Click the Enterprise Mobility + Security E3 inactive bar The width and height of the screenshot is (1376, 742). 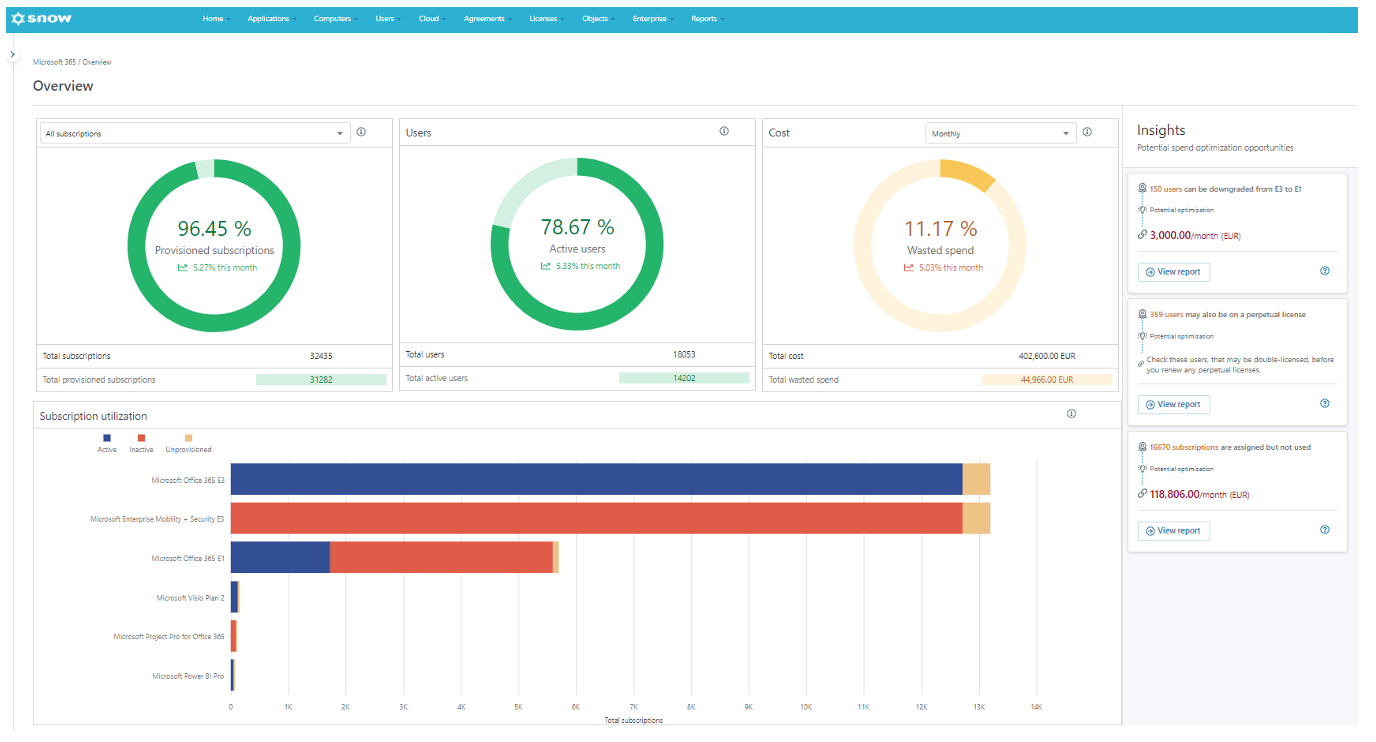596,518
